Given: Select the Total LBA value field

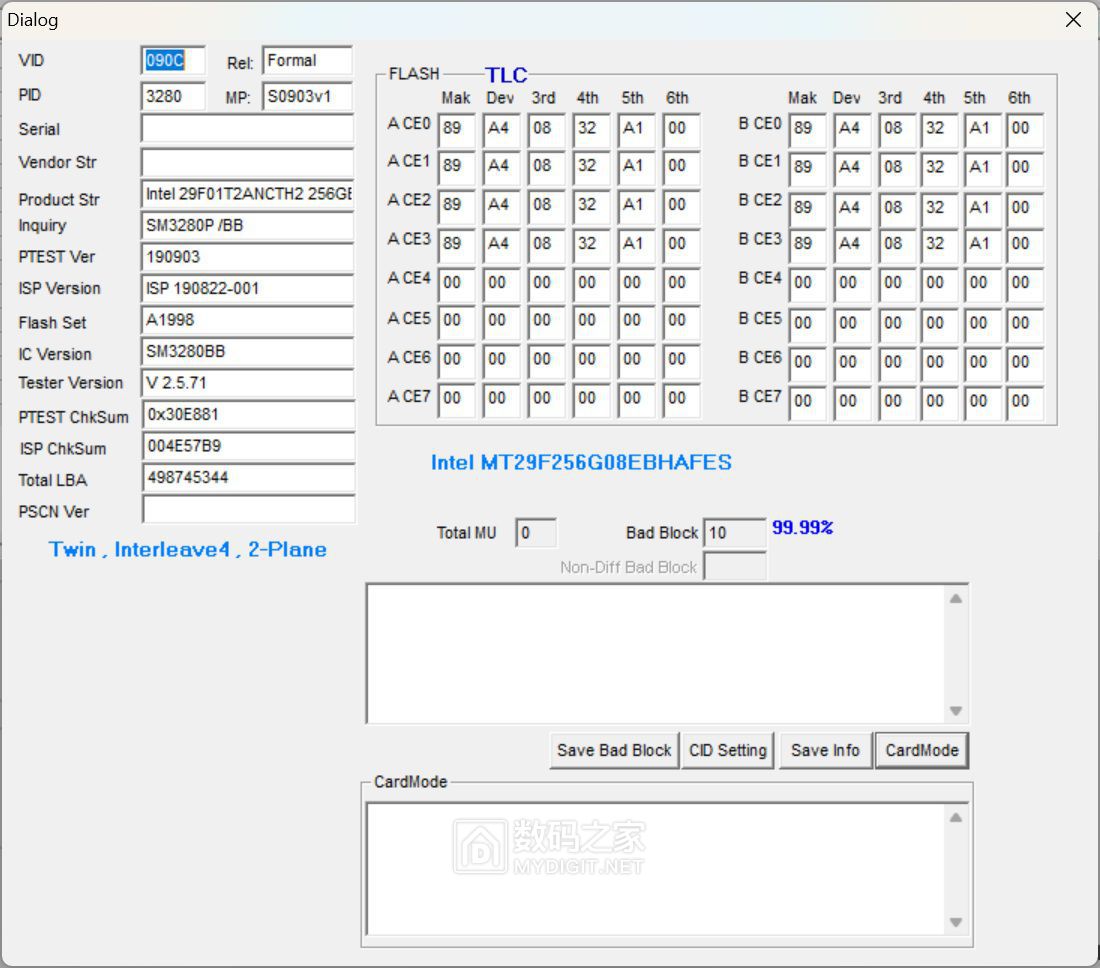Looking at the screenshot, I should pos(247,478).
